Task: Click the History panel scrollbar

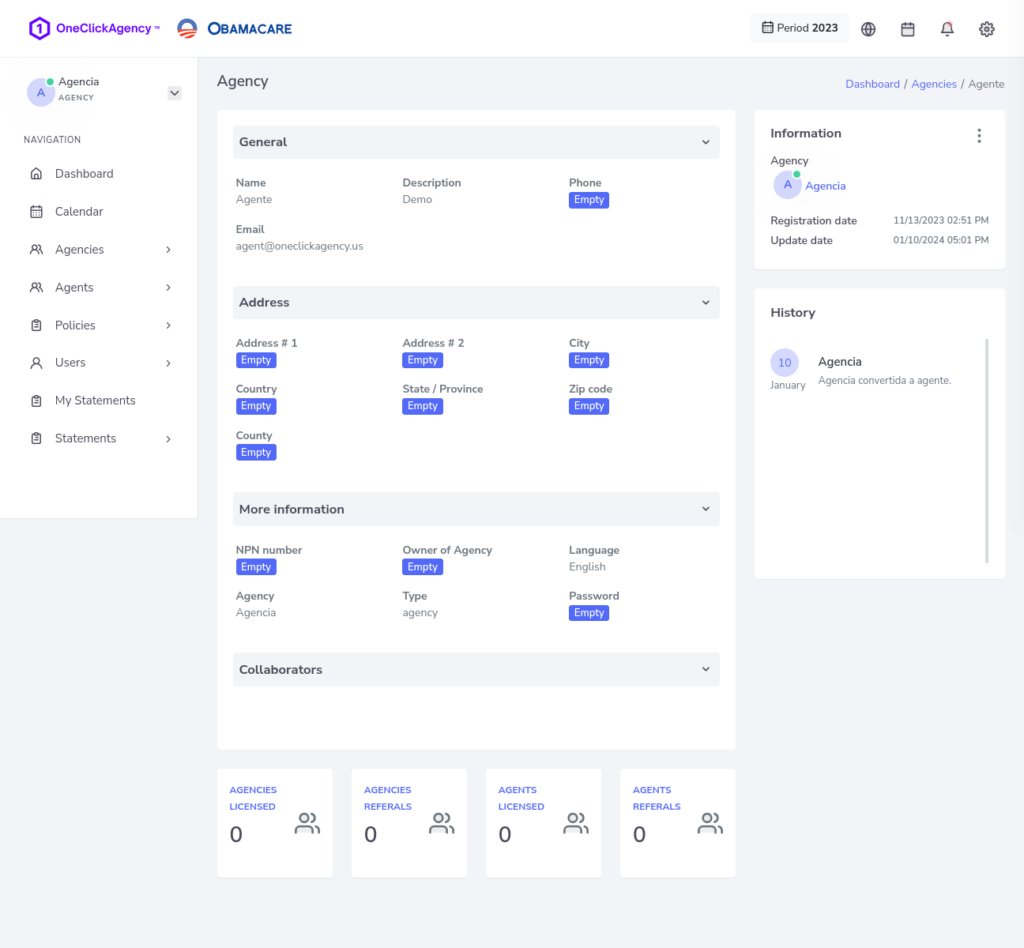Action: tap(987, 450)
